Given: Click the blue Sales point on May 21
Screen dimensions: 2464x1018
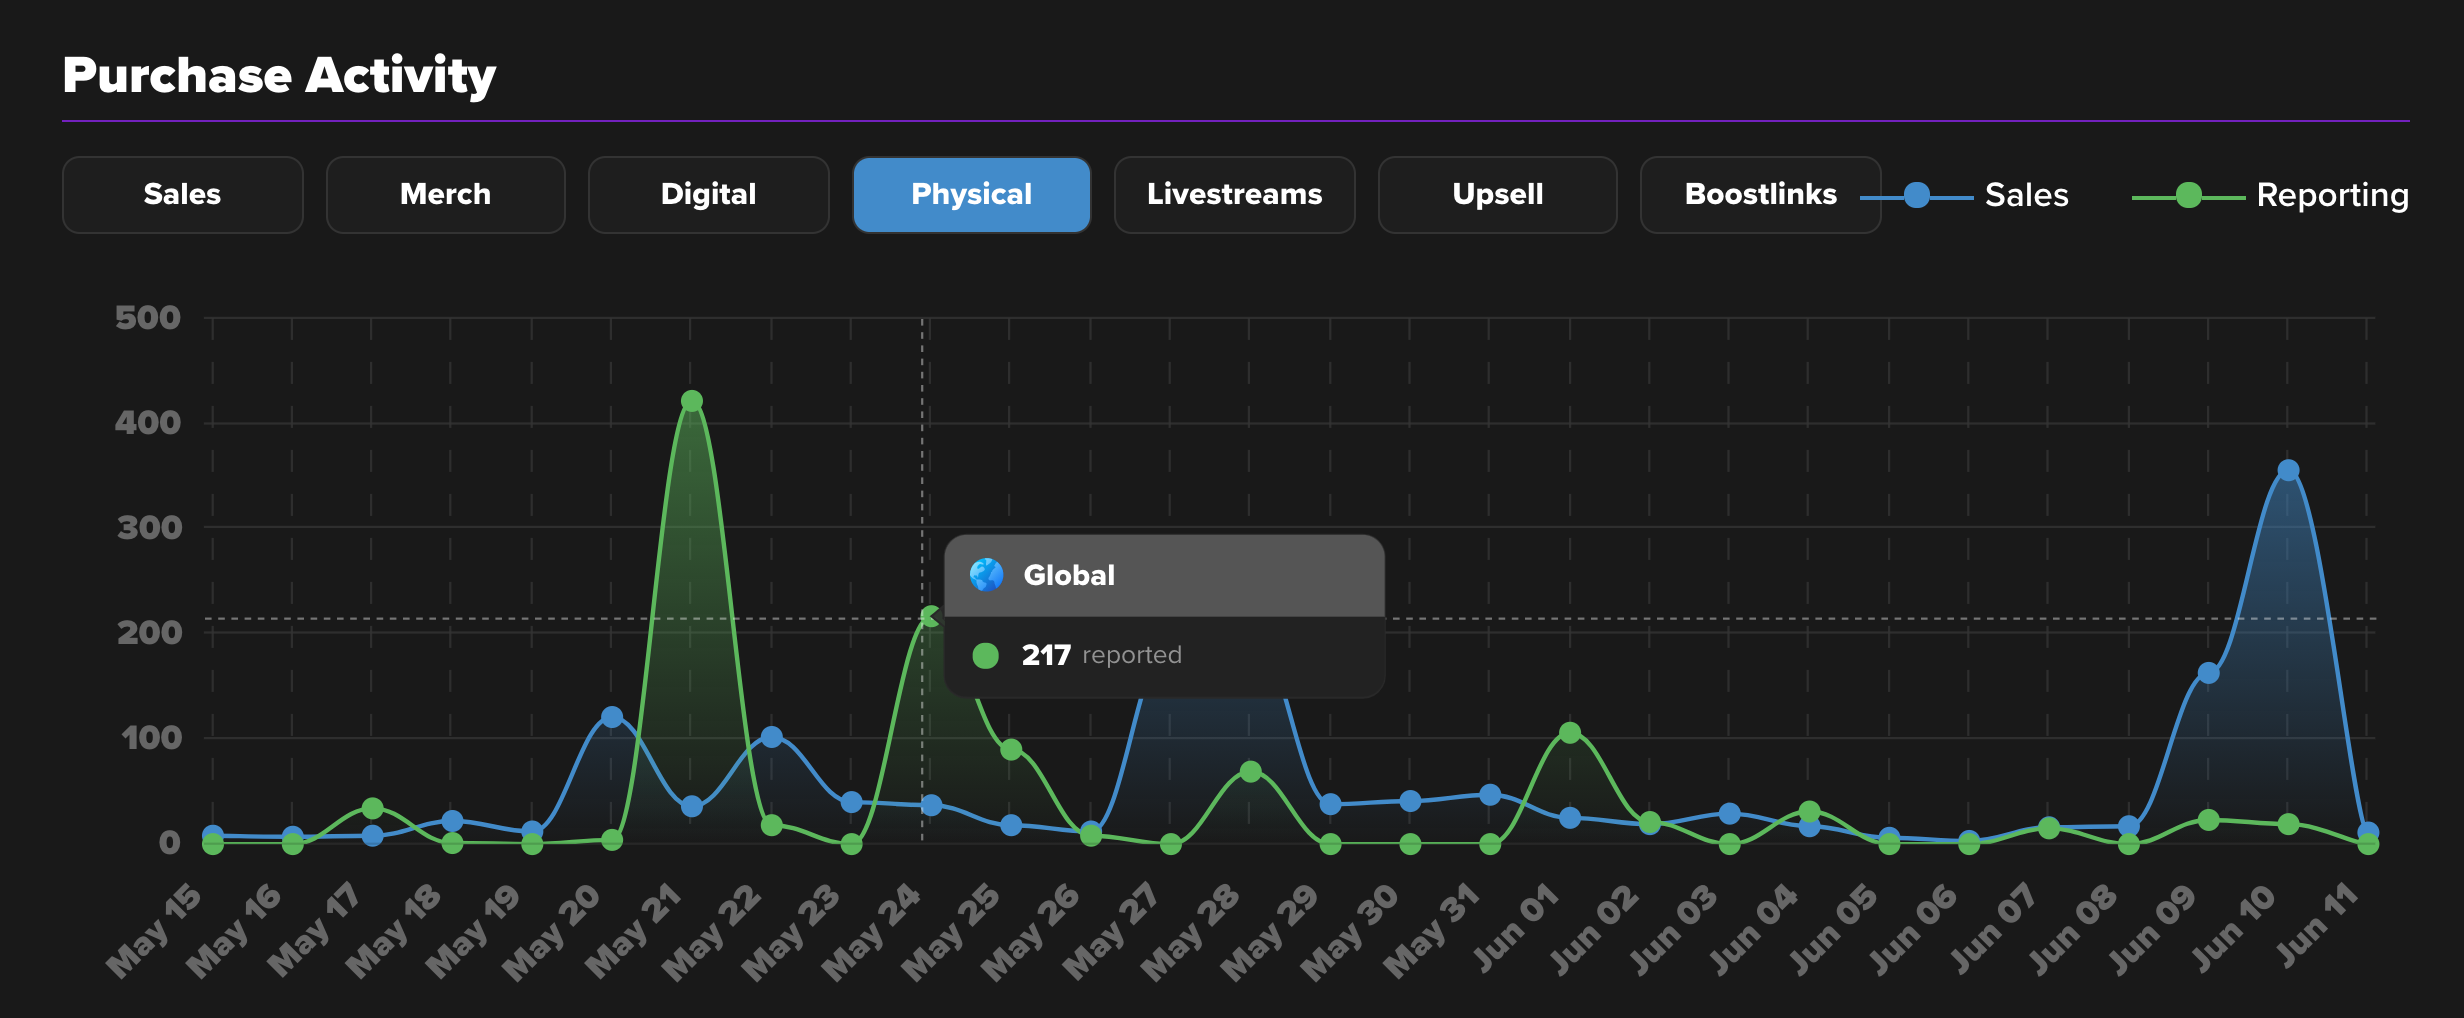Looking at the screenshot, I should (x=691, y=806).
